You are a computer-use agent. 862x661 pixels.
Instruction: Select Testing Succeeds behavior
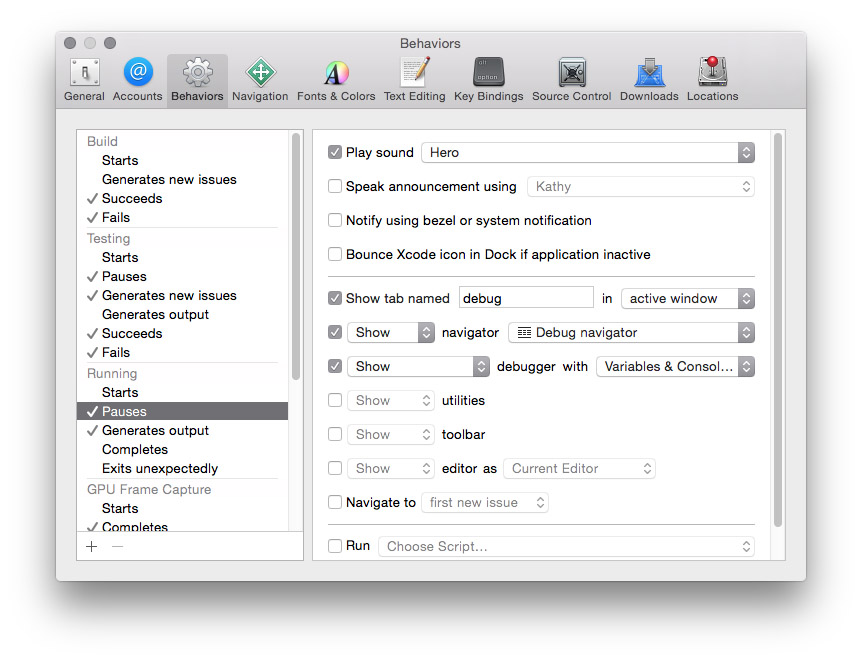[183, 333]
